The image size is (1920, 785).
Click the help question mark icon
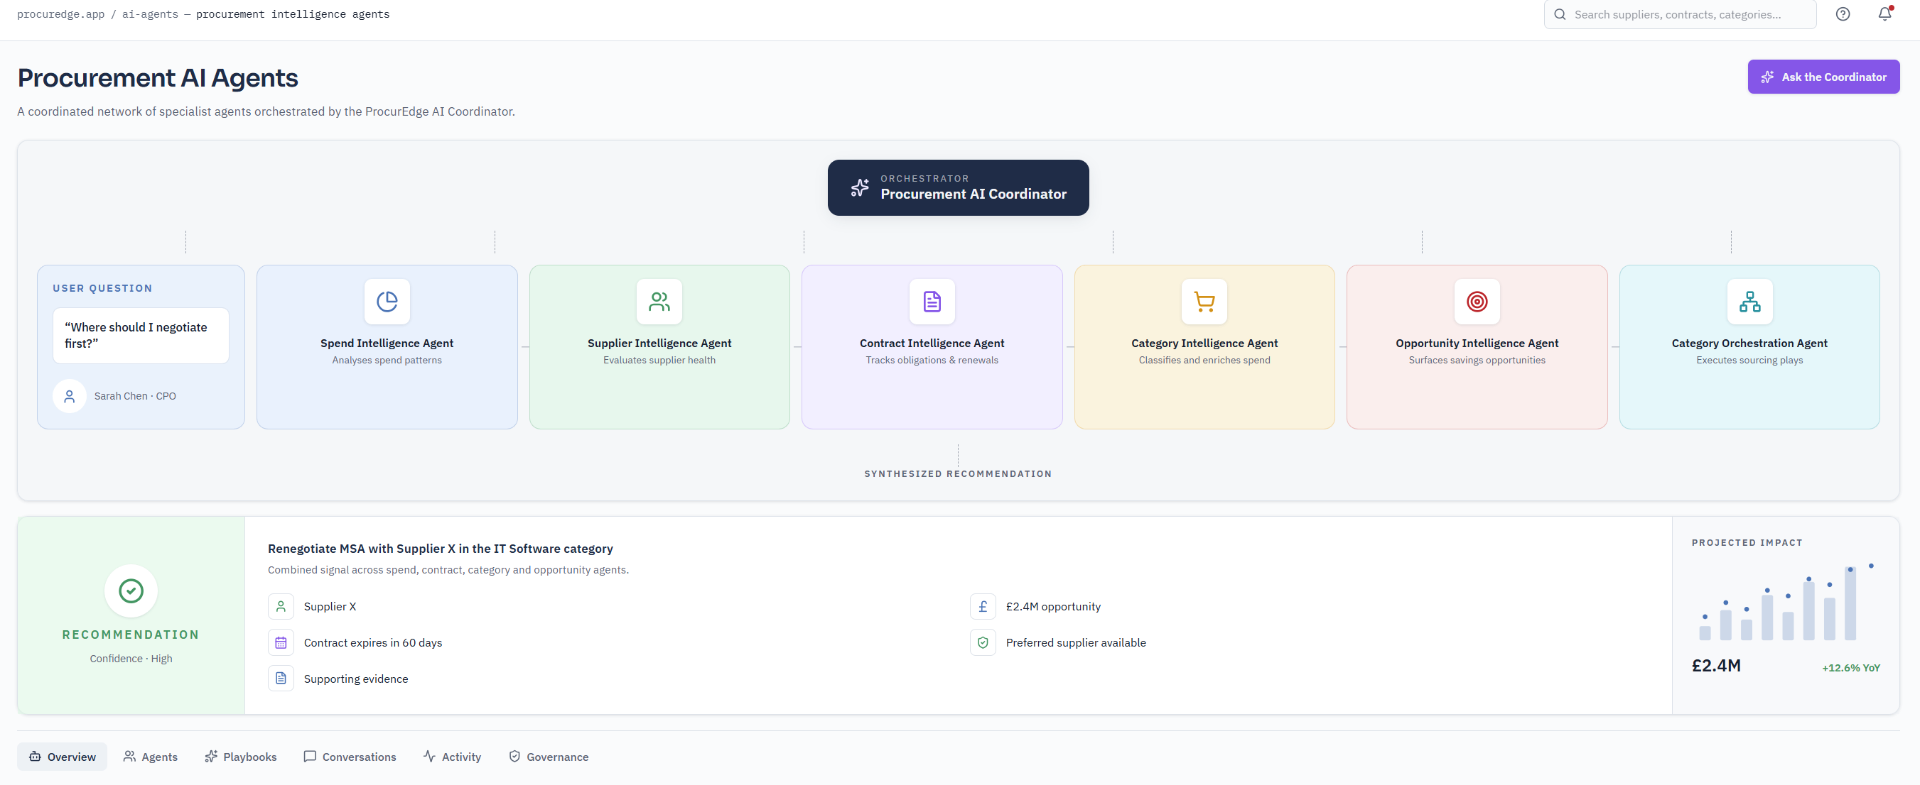pyautogui.click(x=1843, y=14)
